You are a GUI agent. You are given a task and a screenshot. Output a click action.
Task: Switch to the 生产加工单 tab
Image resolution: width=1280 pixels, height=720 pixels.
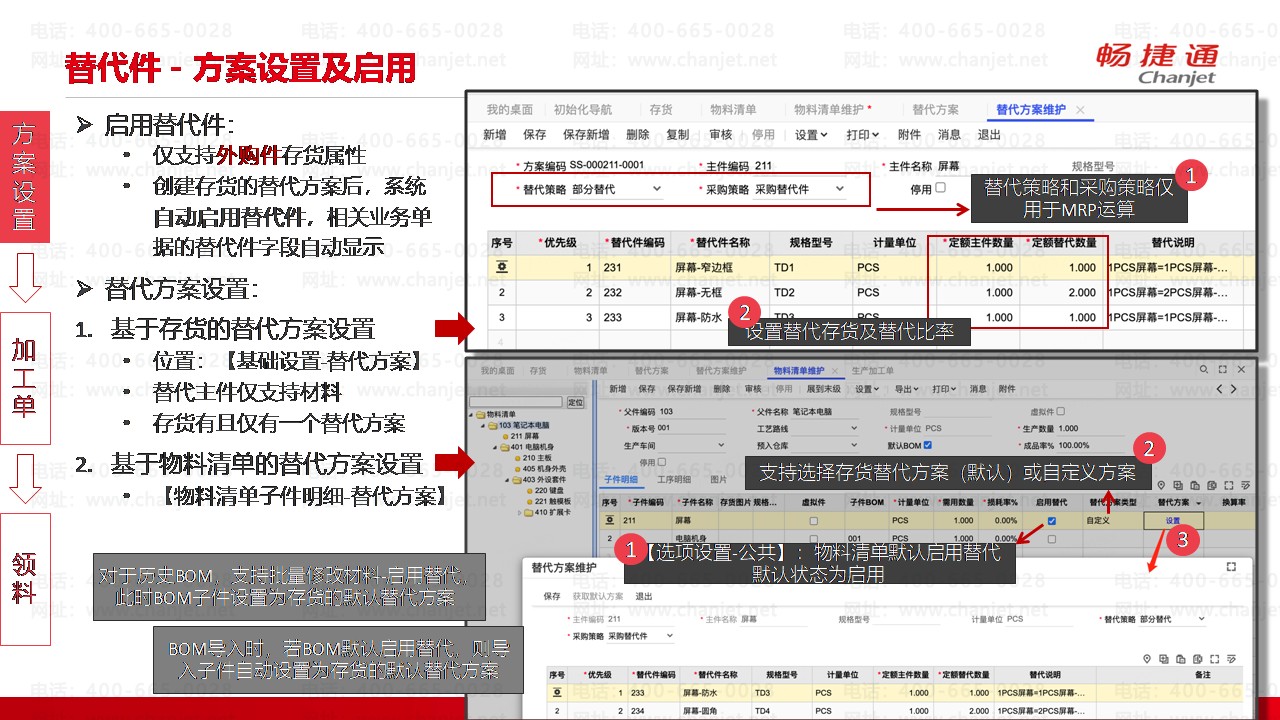coord(874,370)
